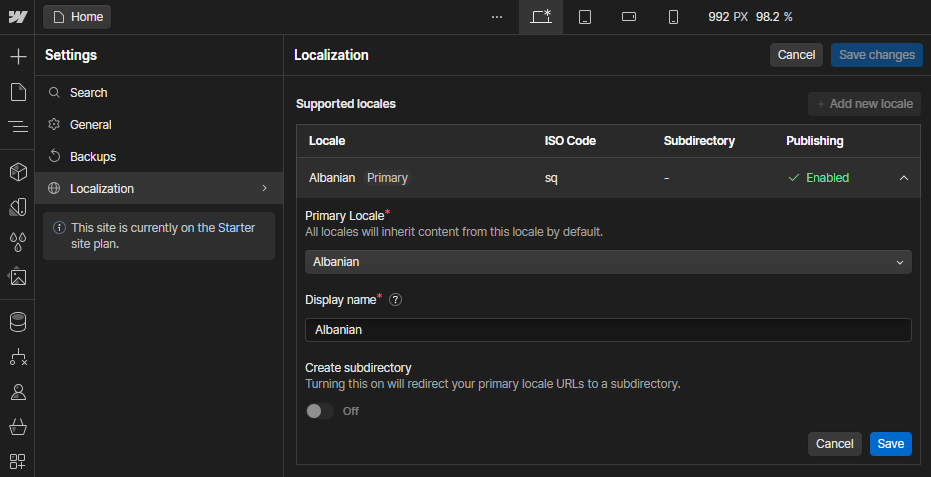931x477 pixels.
Task: Open the Add elements plus panel
Action: [x=17, y=56]
